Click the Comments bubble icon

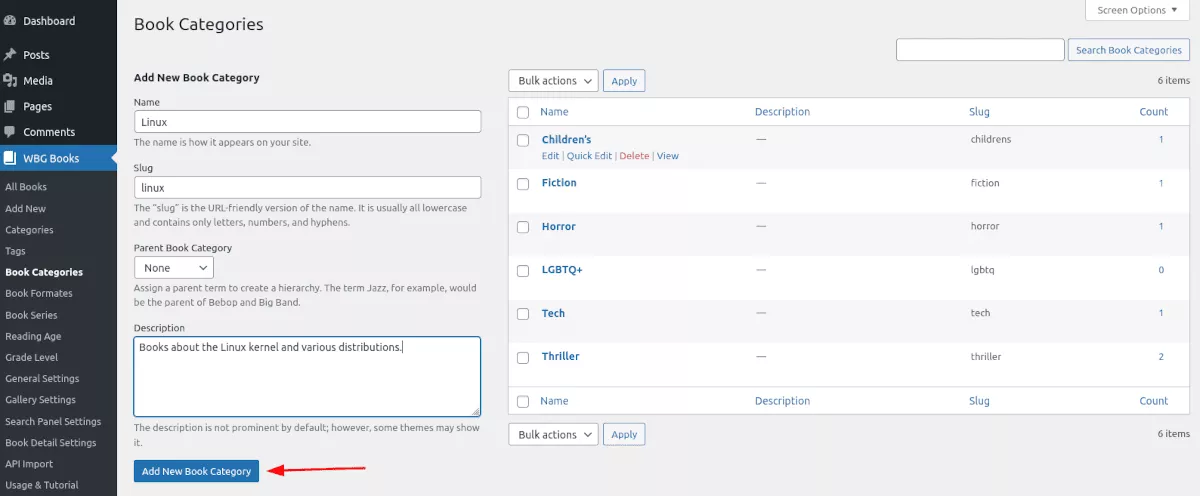point(10,132)
